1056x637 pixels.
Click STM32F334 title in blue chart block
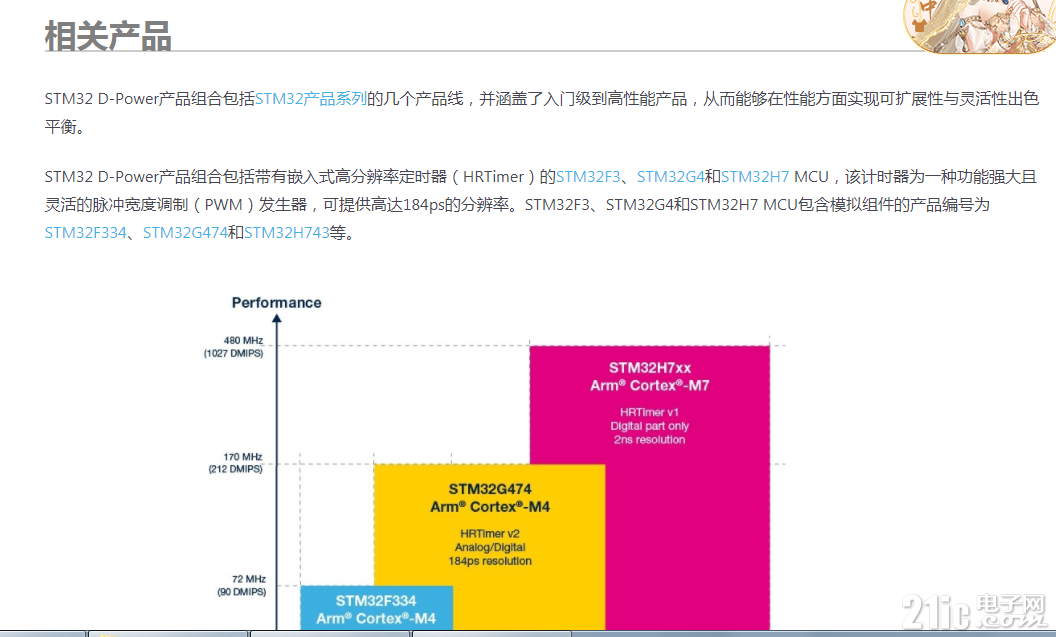pos(376,601)
